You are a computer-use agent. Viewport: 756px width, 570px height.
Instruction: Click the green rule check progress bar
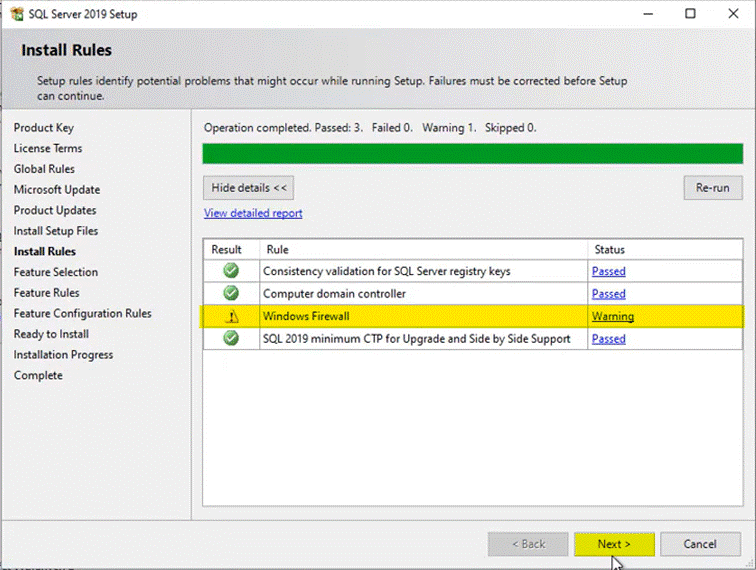click(472, 154)
